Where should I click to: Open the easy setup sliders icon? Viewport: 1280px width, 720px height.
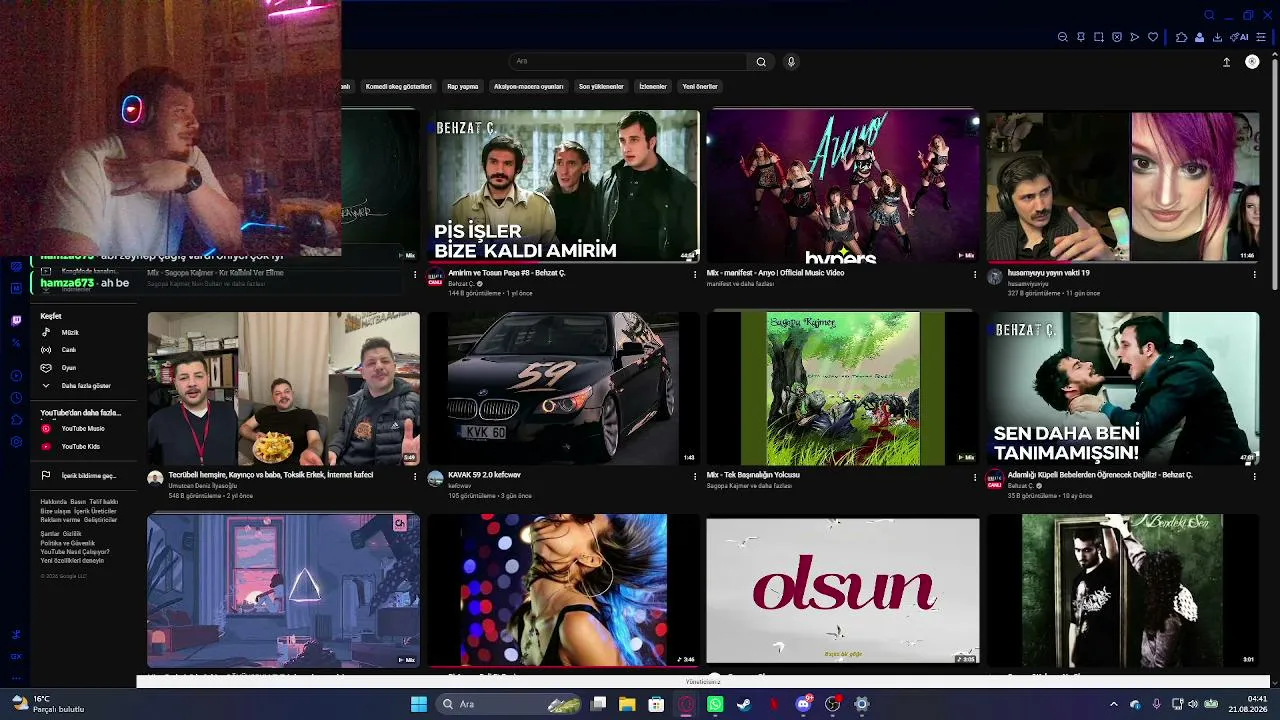pos(1262,37)
